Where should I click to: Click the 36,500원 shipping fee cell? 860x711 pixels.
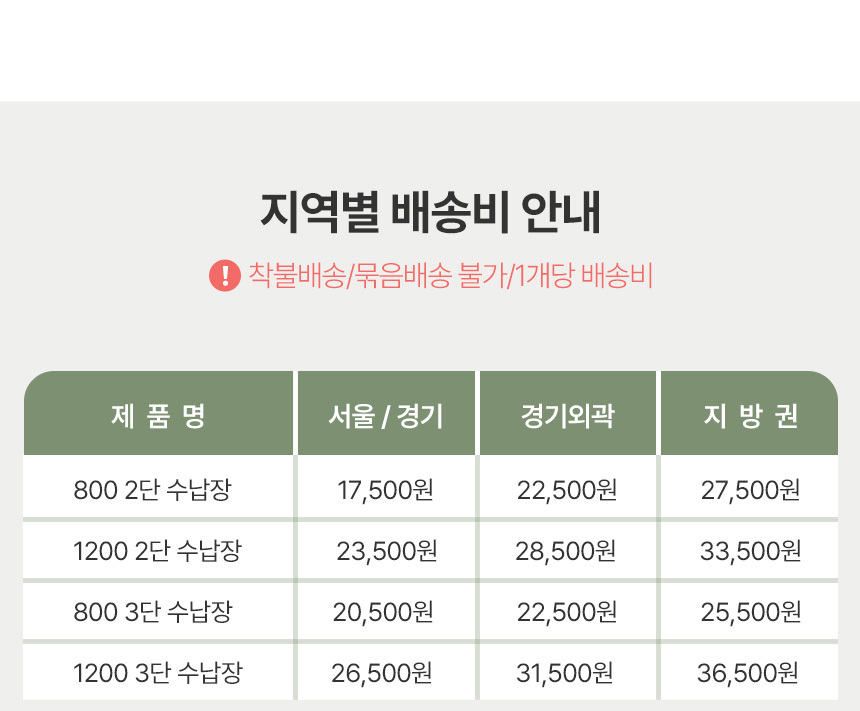[748, 673]
